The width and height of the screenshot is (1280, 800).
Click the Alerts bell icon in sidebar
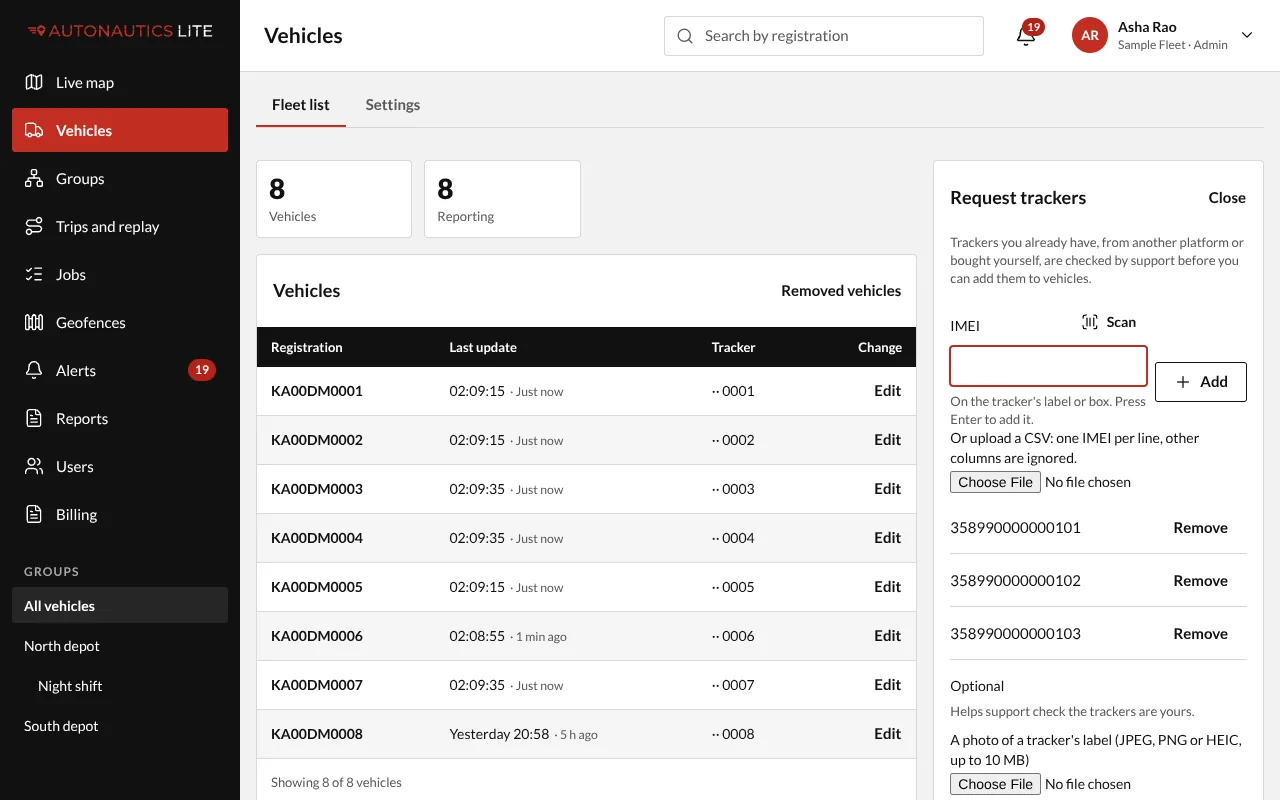pyautogui.click(x=34, y=370)
